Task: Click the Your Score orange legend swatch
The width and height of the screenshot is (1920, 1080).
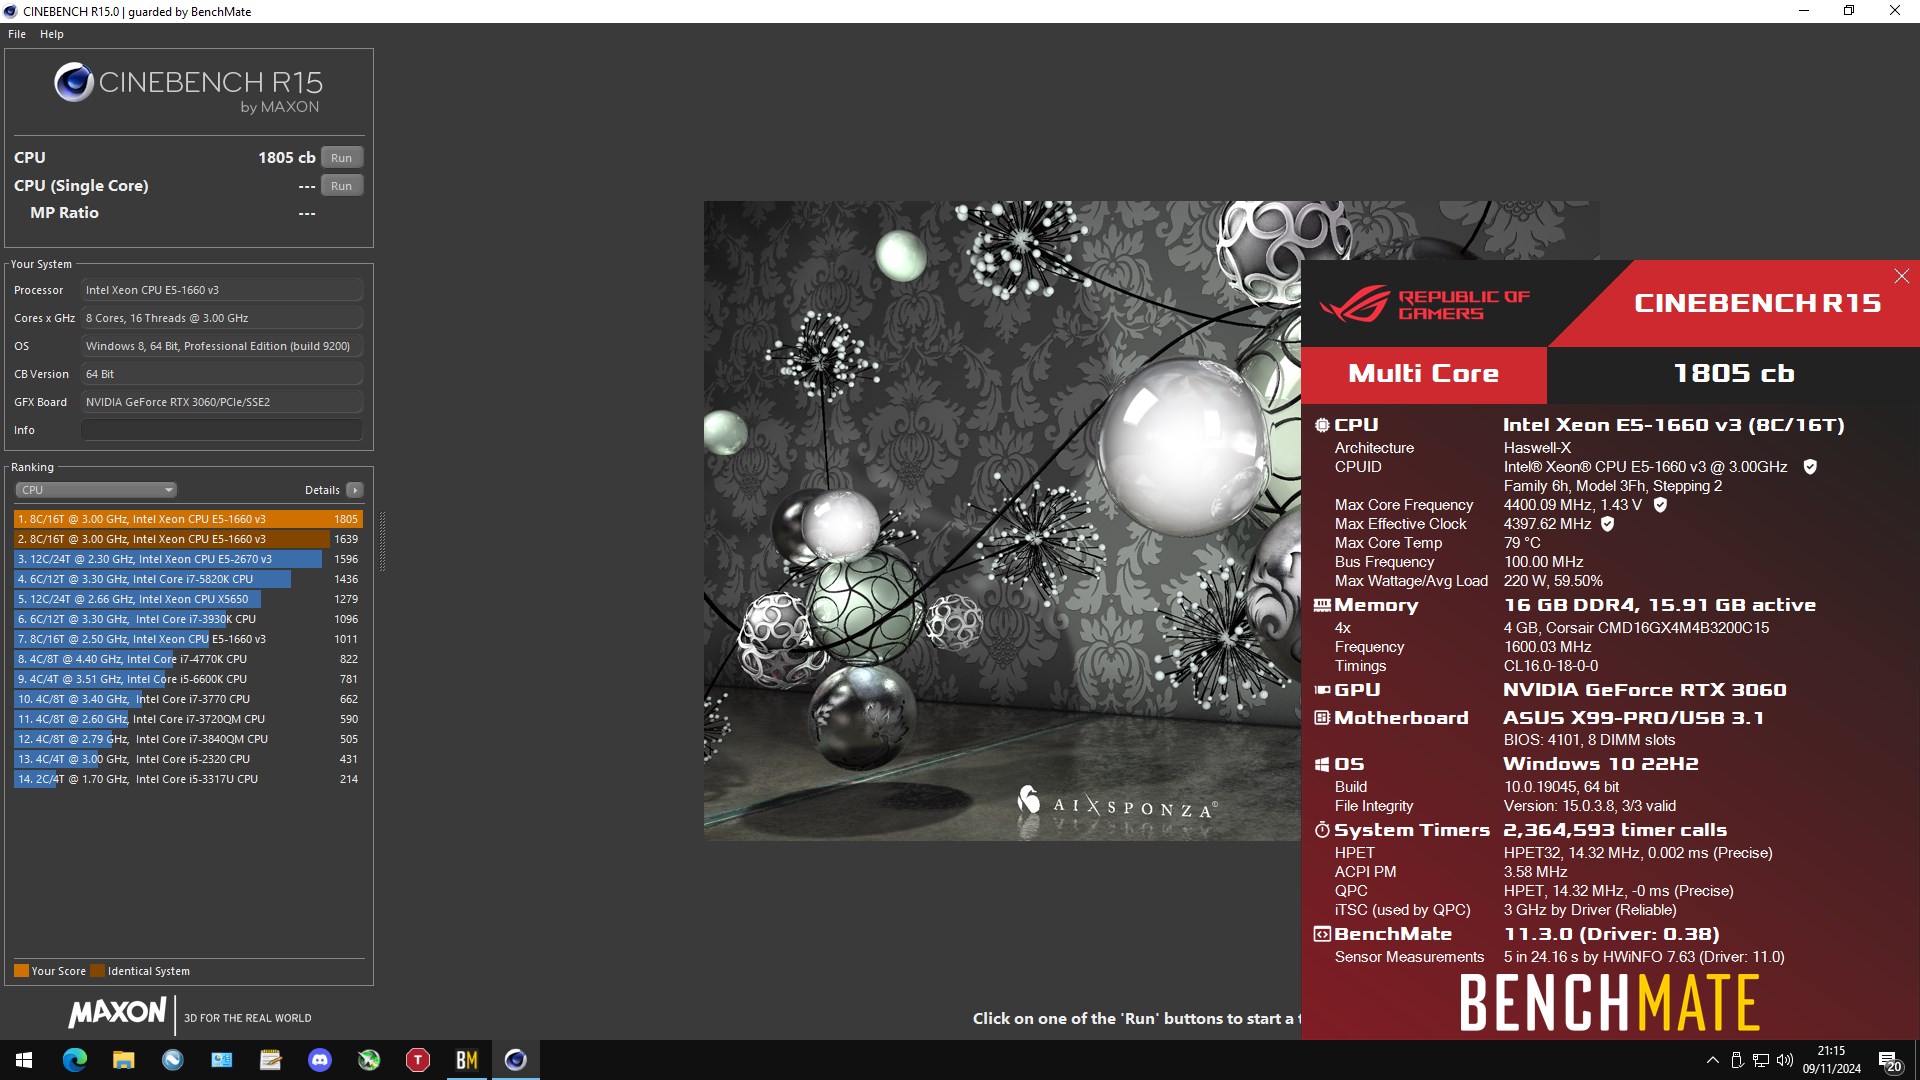Action: click(x=21, y=971)
